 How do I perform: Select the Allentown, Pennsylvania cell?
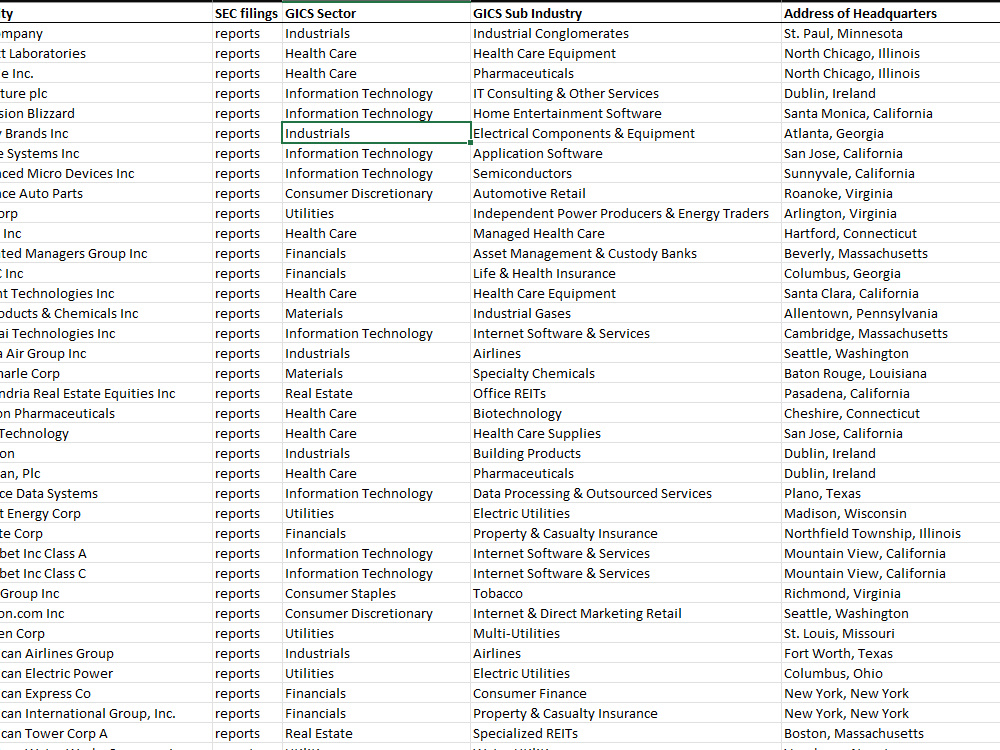coord(890,313)
